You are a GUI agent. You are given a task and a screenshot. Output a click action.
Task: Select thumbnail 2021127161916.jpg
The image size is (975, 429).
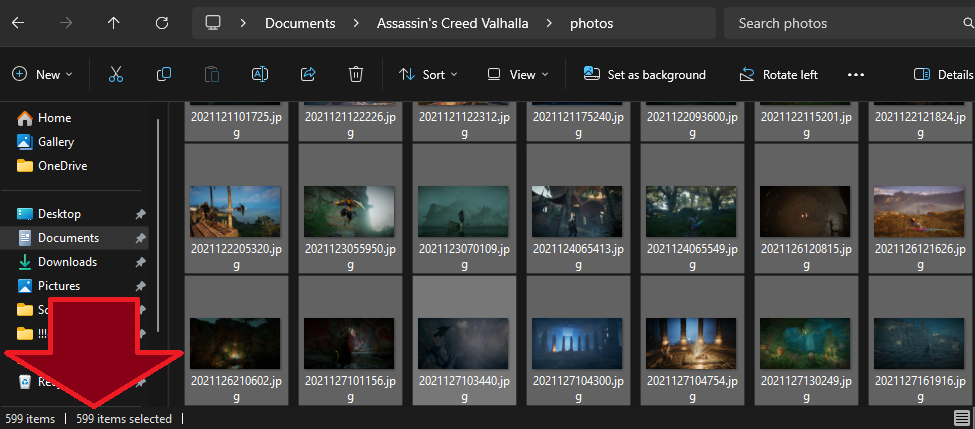(x=919, y=344)
